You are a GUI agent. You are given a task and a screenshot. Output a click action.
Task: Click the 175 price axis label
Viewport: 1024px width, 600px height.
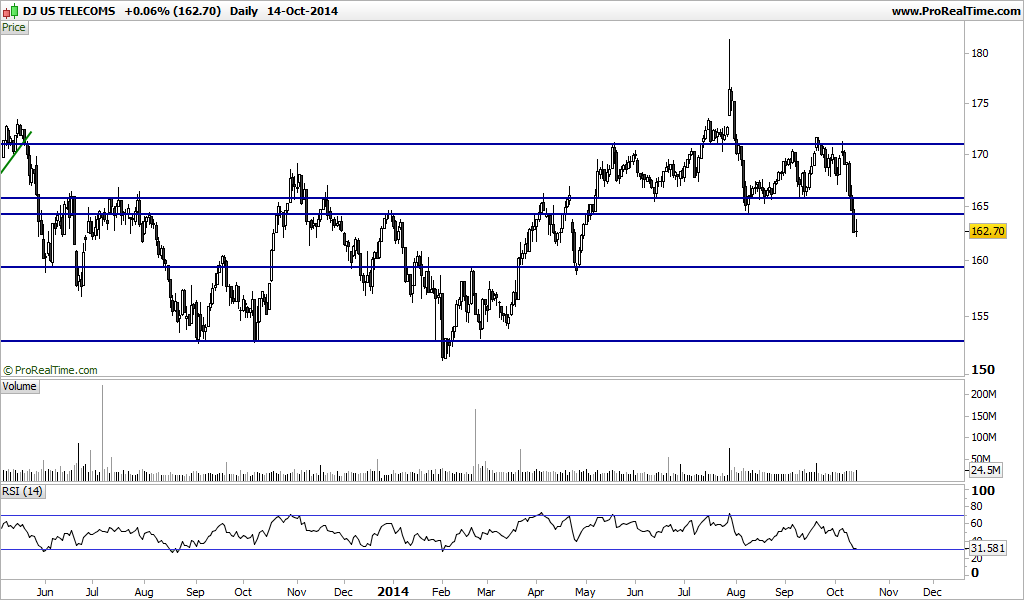(980, 104)
